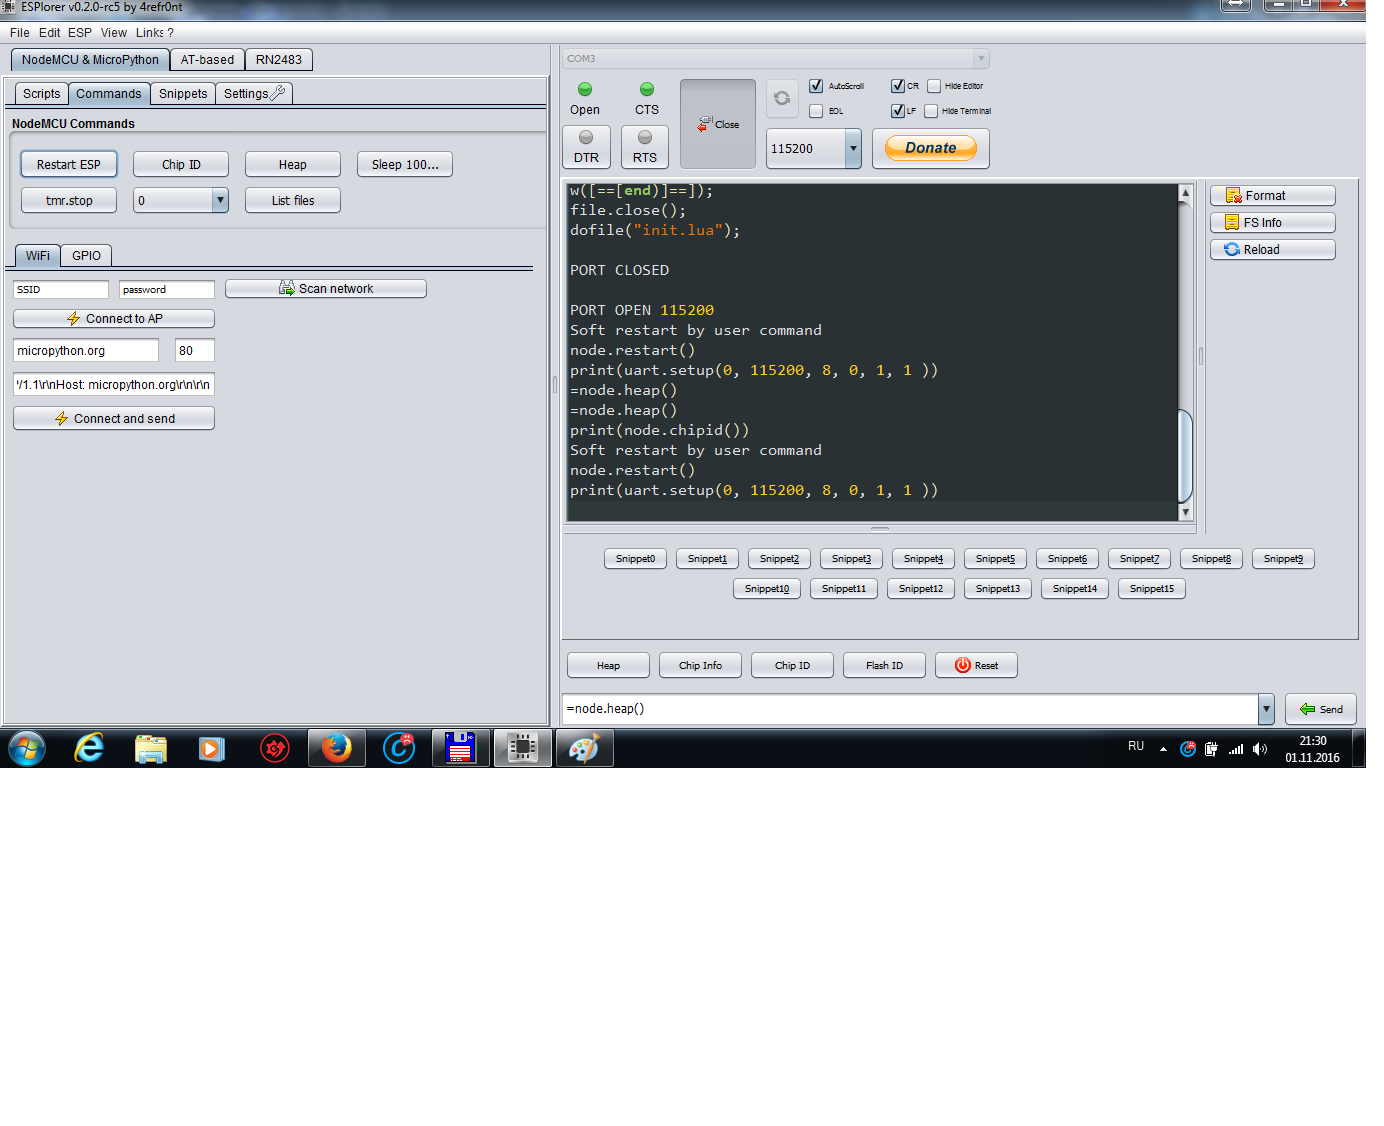
Task: Click FS Info button
Action: pyautogui.click(x=1272, y=223)
